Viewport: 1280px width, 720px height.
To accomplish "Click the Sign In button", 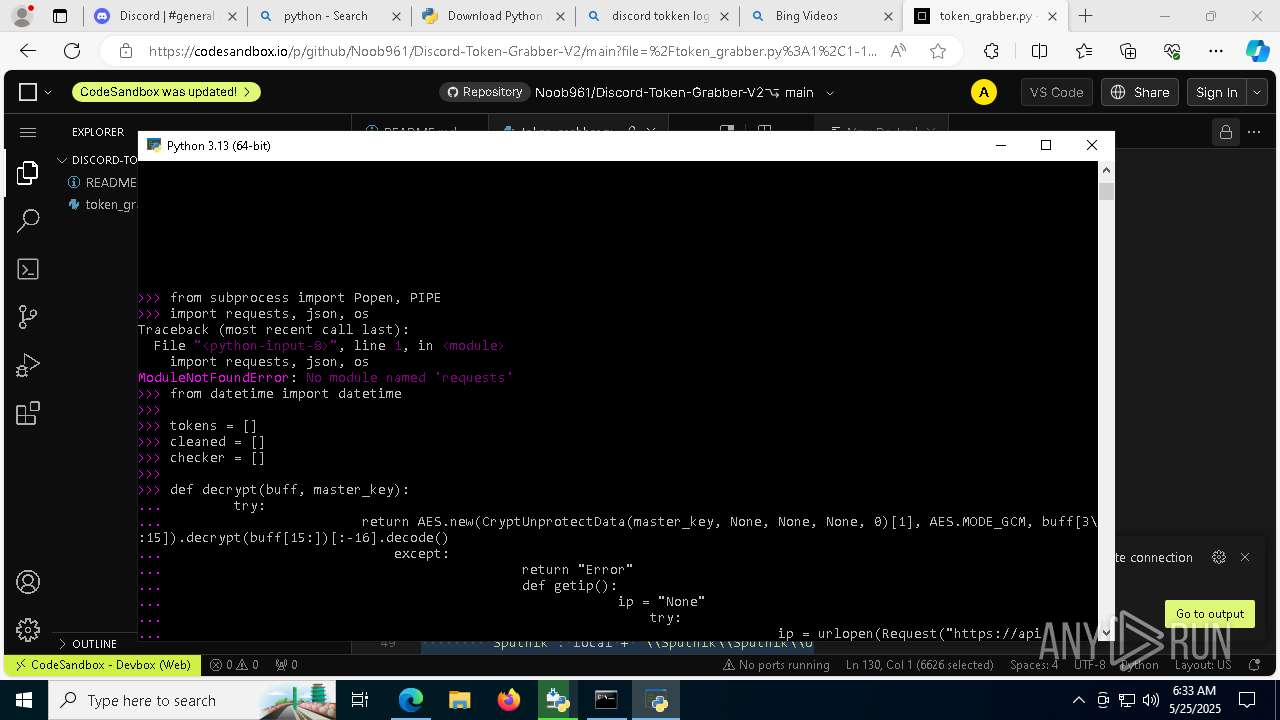I will click(x=1216, y=92).
